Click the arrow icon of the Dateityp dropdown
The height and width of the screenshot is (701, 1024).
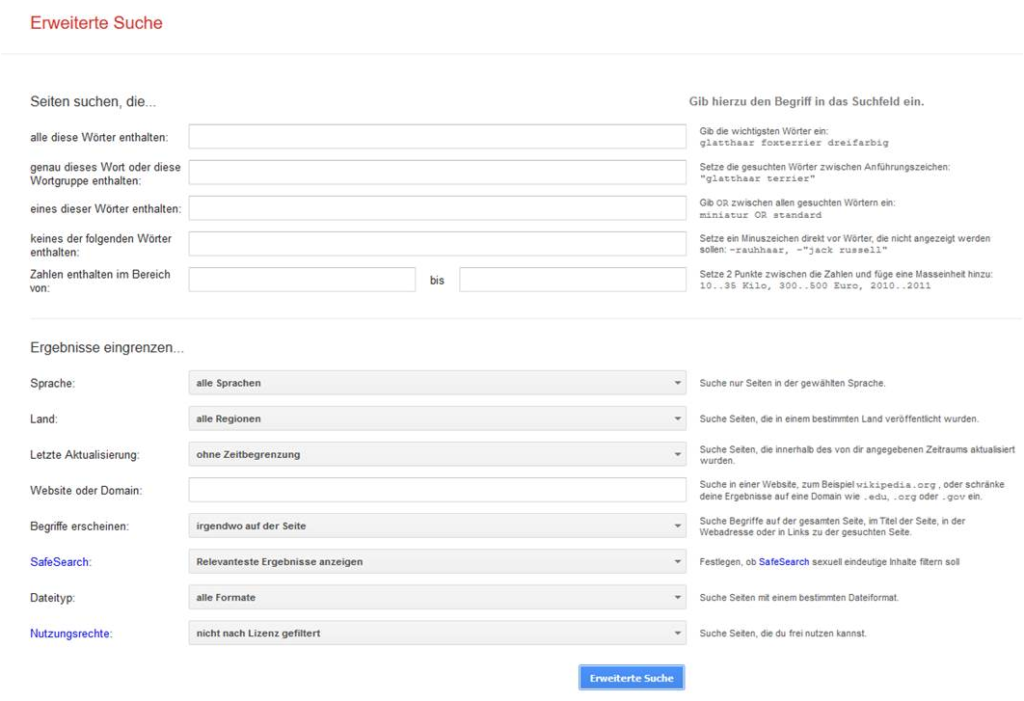coord(677,598)
